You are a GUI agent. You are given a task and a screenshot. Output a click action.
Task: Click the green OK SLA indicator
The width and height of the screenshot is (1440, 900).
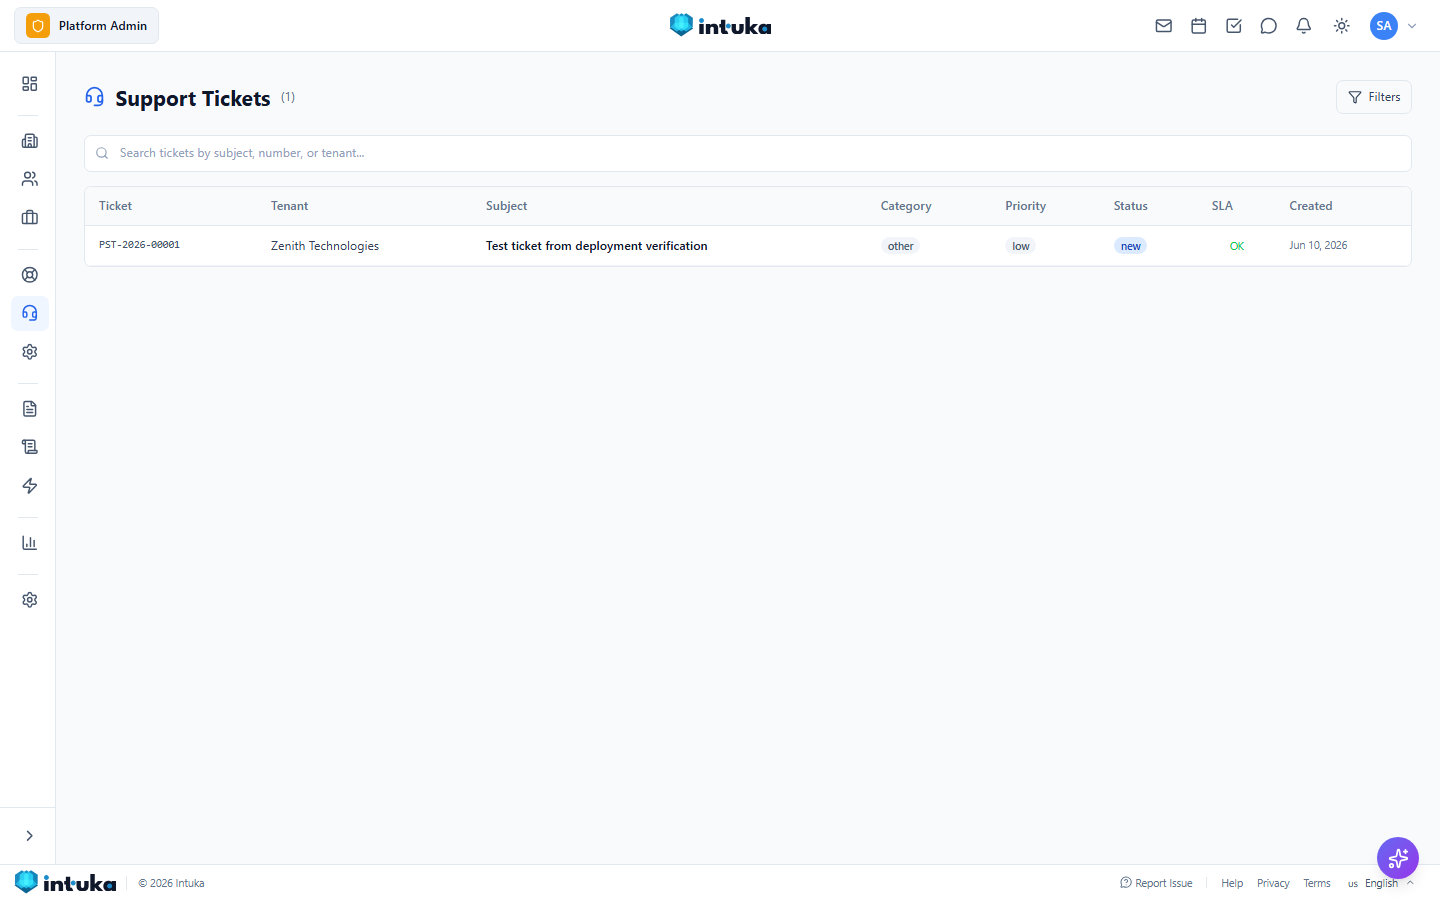point(1237,246)
